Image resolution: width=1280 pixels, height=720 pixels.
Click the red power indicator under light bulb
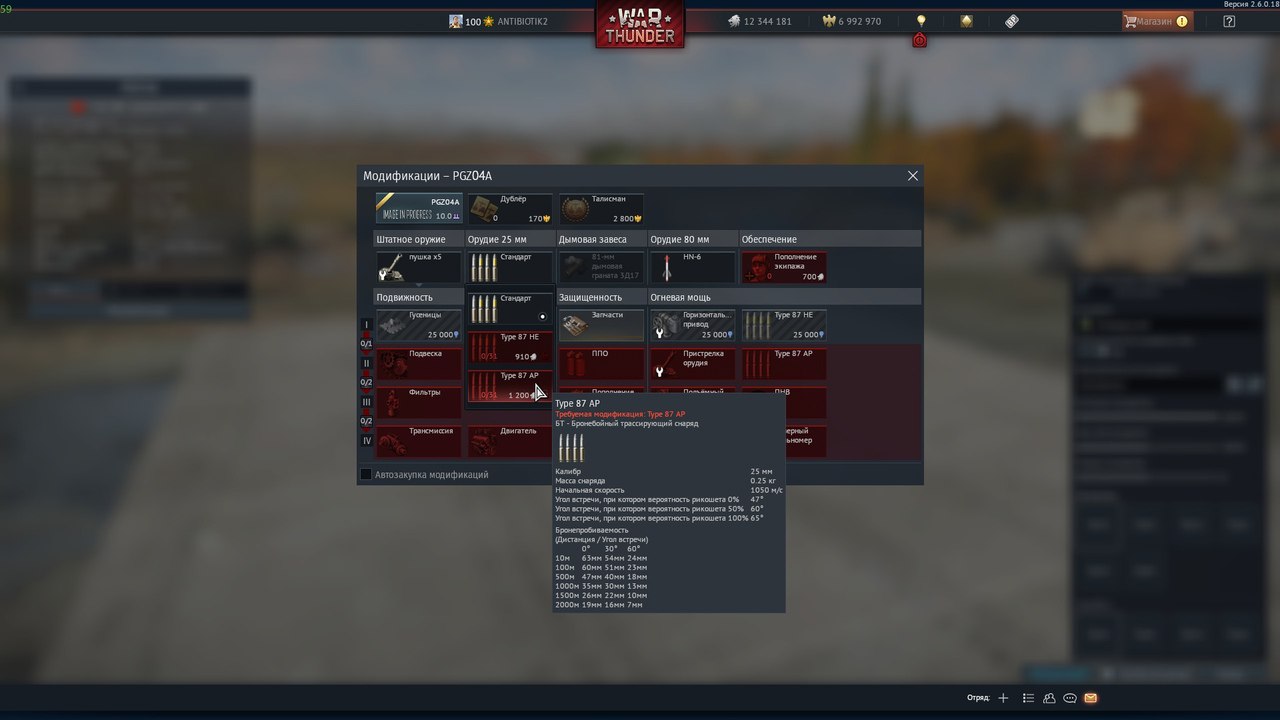[x=920, y=40]
